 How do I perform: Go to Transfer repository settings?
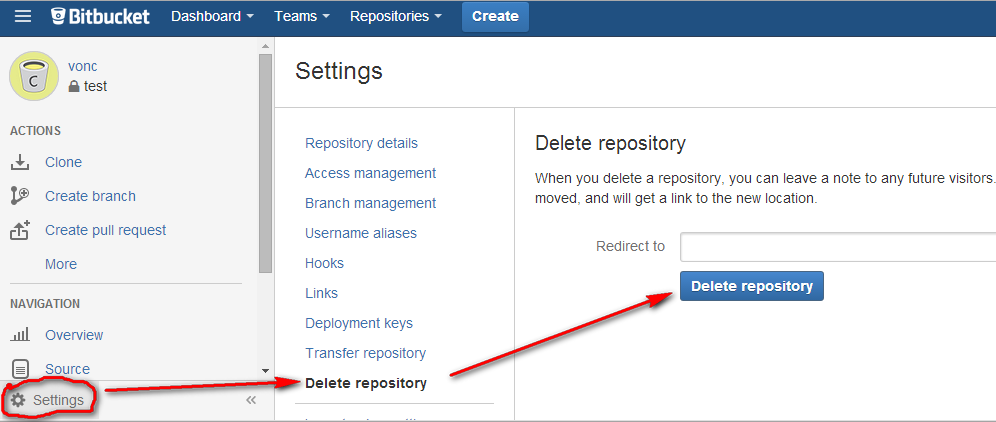point(365,353)
